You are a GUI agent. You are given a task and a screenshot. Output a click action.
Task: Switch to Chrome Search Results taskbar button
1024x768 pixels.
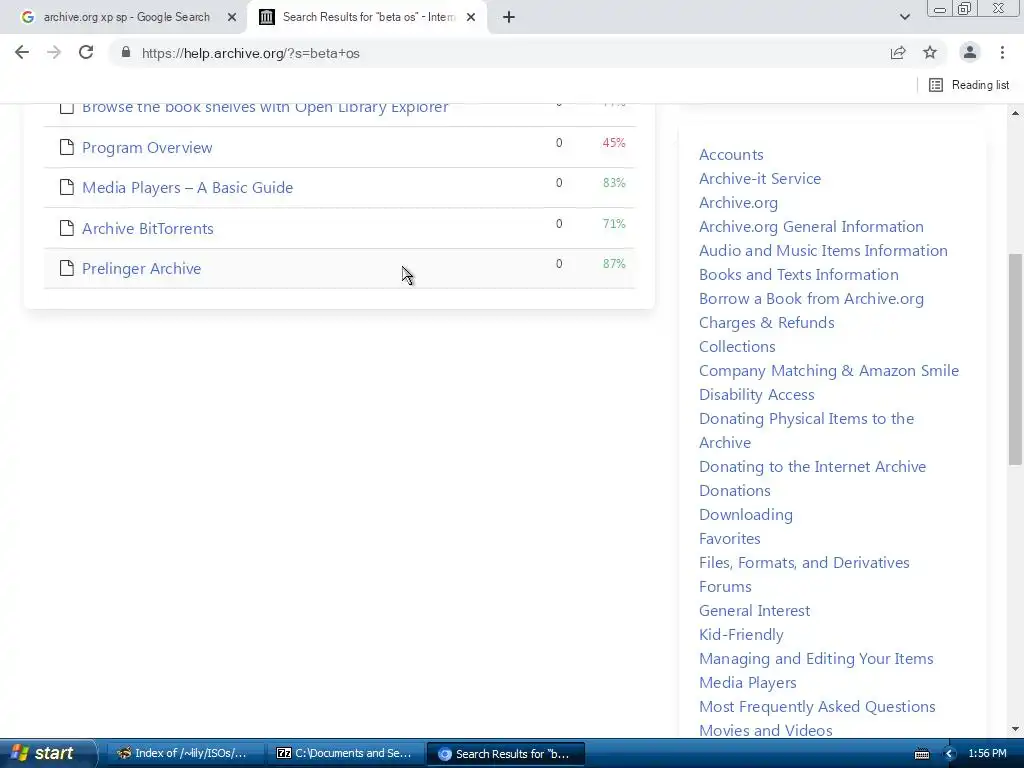pos(505,754)
